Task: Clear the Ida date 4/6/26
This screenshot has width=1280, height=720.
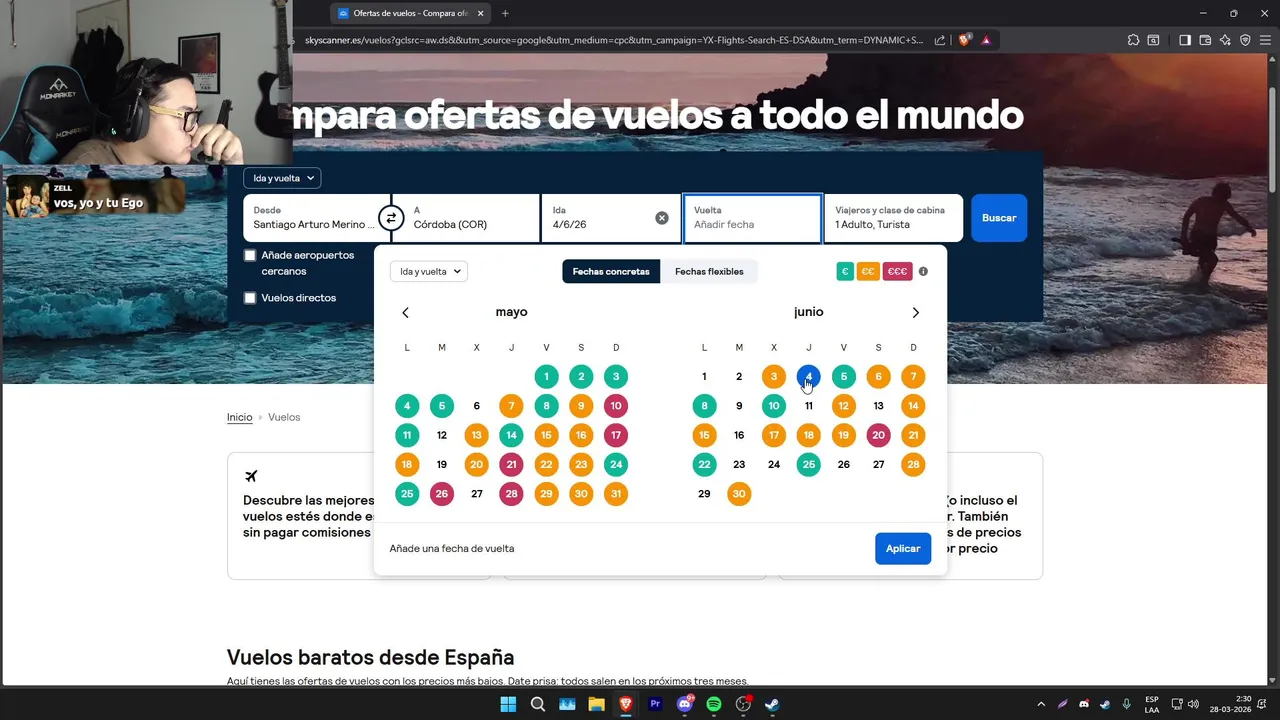Action: (661, 218)
